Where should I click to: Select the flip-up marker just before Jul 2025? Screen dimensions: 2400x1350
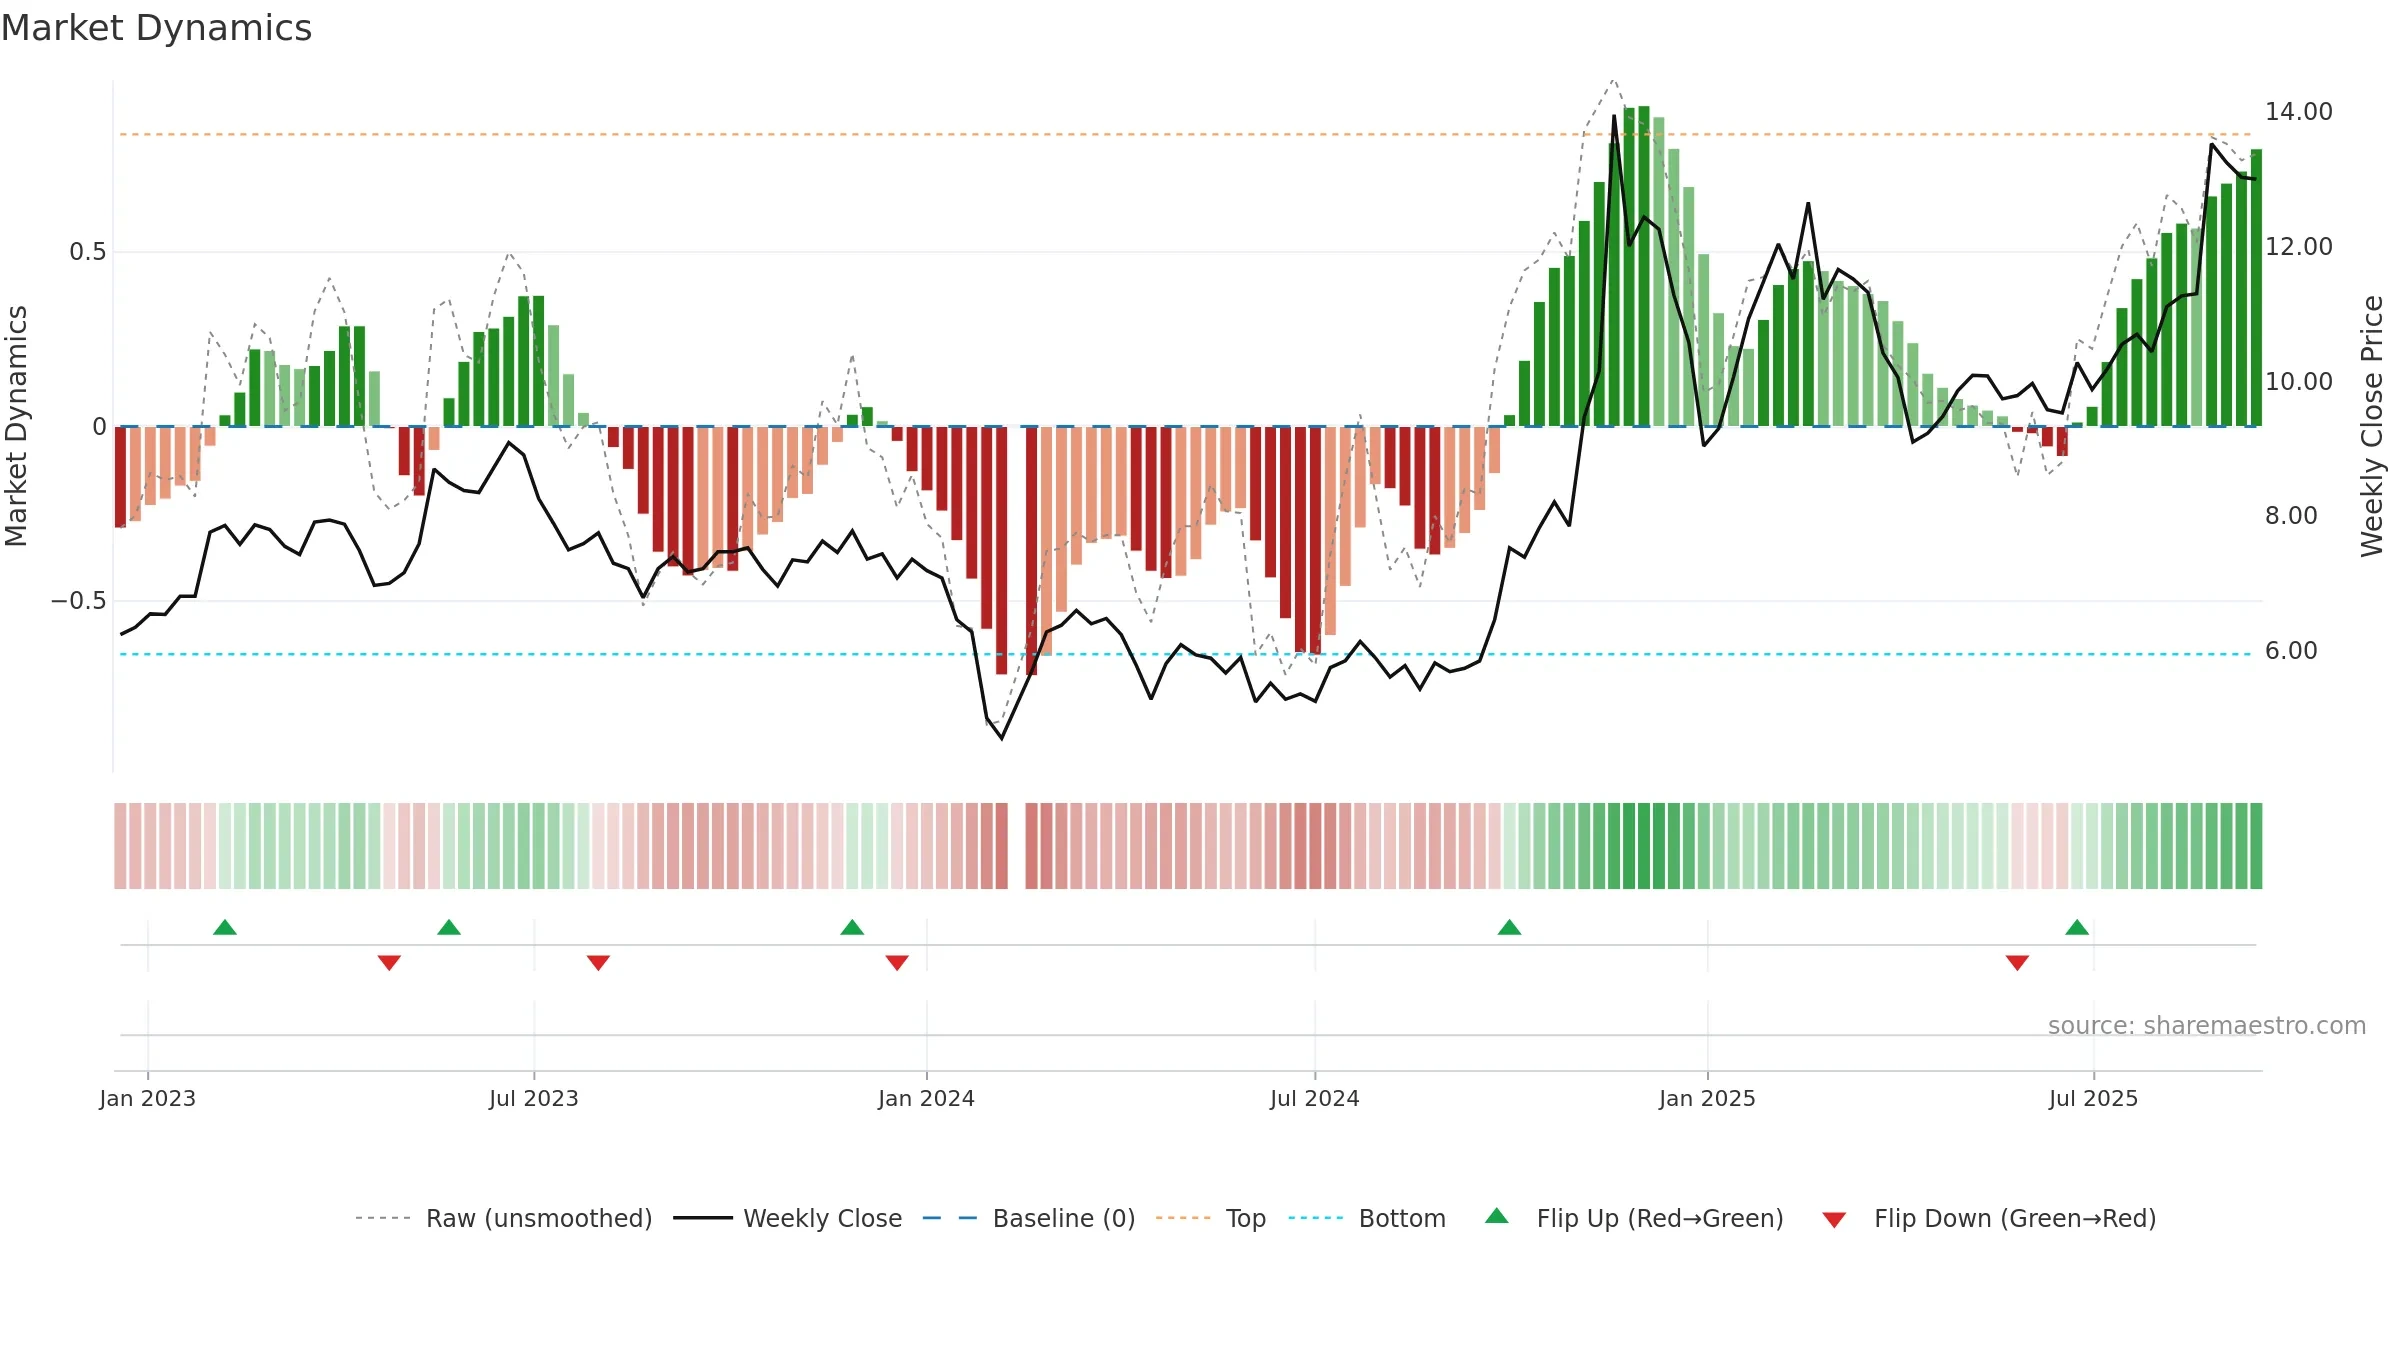pyautogui.click(x=2077, y=927)
